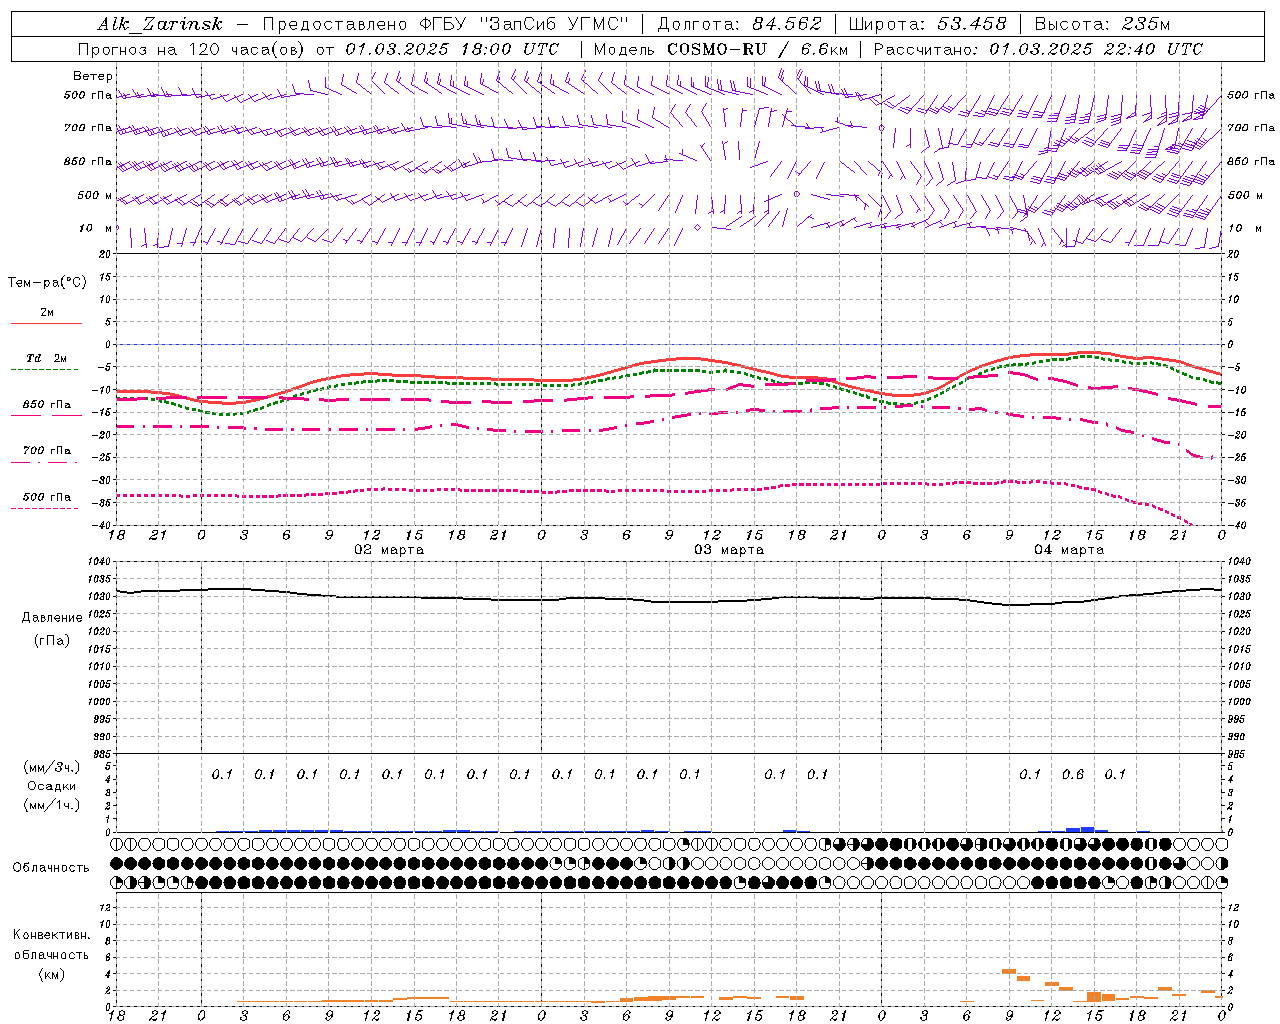
Task: Click the 'Осадки' precipitation label
Action: 51,786
